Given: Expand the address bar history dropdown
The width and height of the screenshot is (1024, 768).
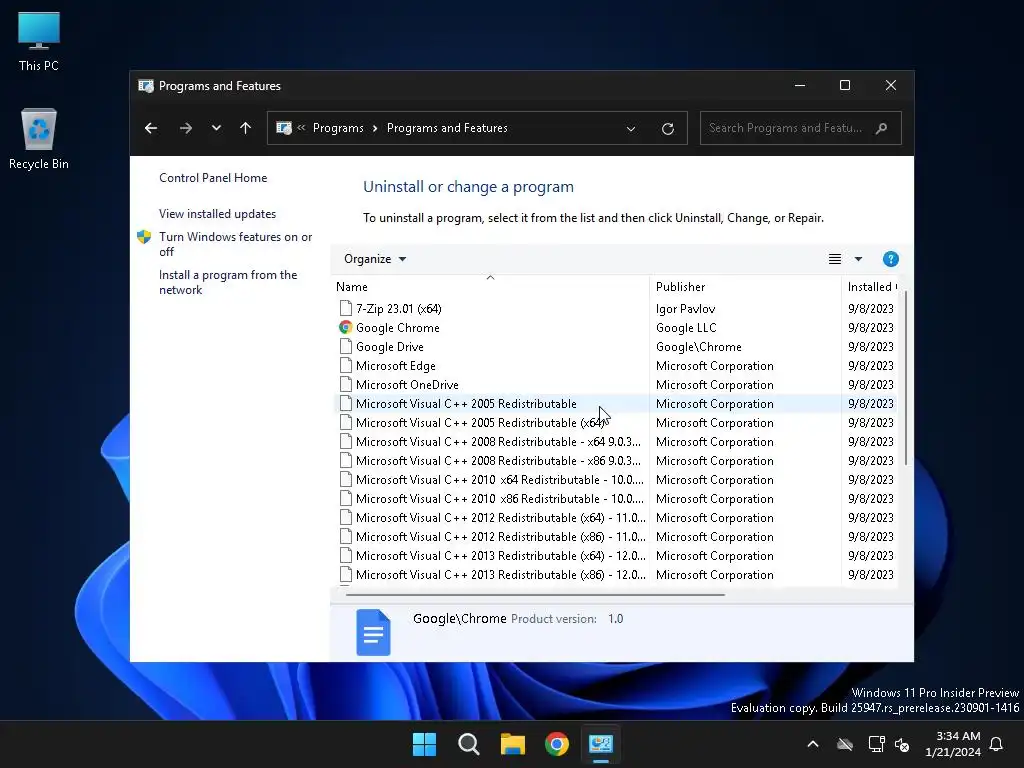Looking at the screenshot, I should (631, 129).
